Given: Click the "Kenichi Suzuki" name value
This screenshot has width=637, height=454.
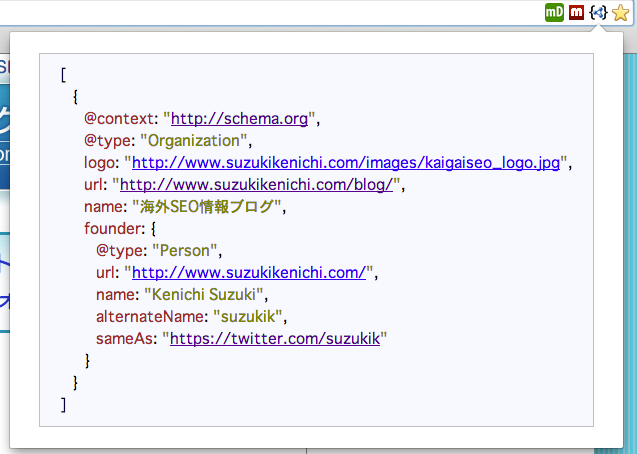Looking at the screenshot, I should (204, 294).
